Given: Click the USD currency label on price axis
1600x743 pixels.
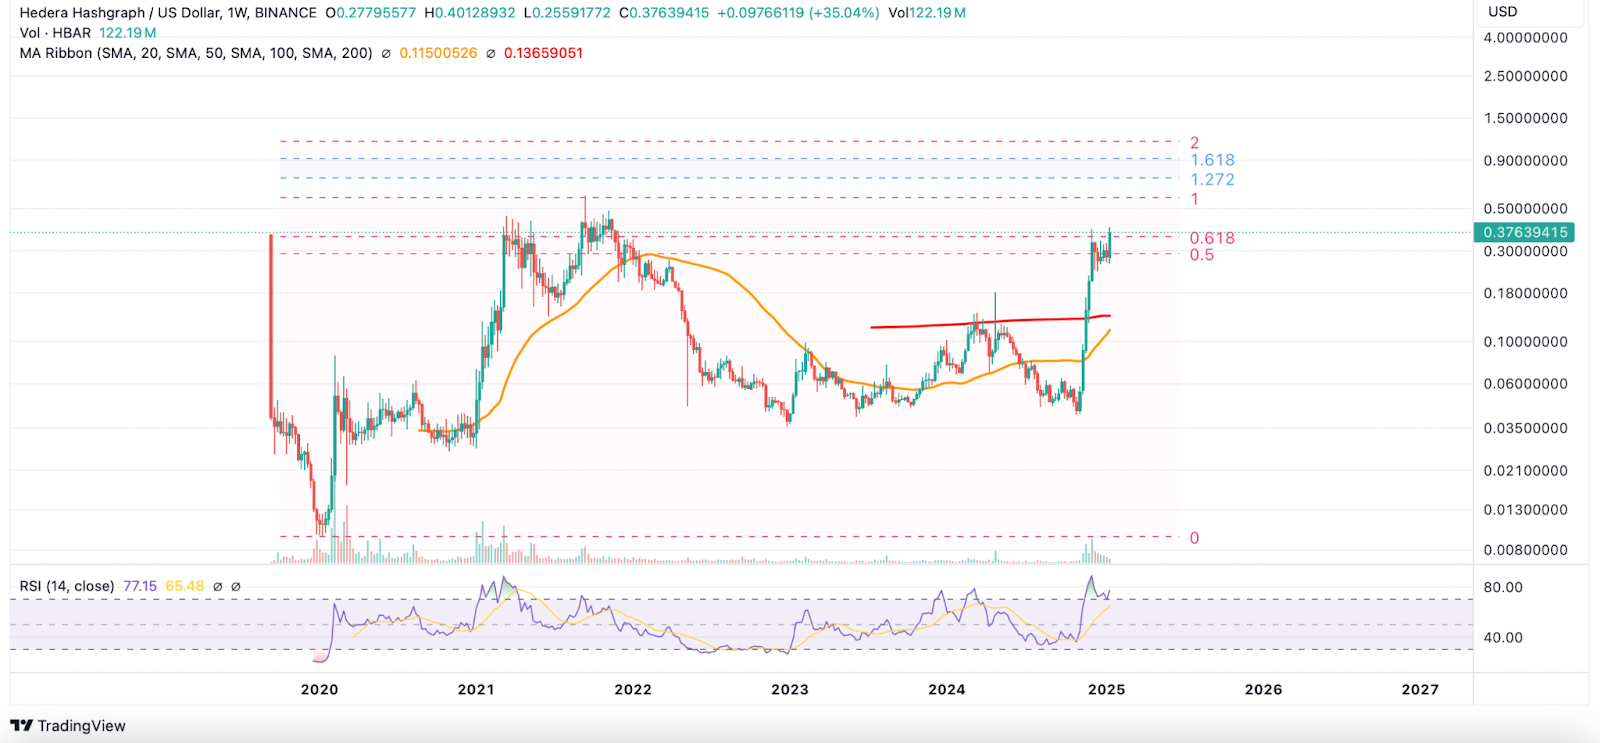Looking at the screenshot, I should (x=1503, y=12).
